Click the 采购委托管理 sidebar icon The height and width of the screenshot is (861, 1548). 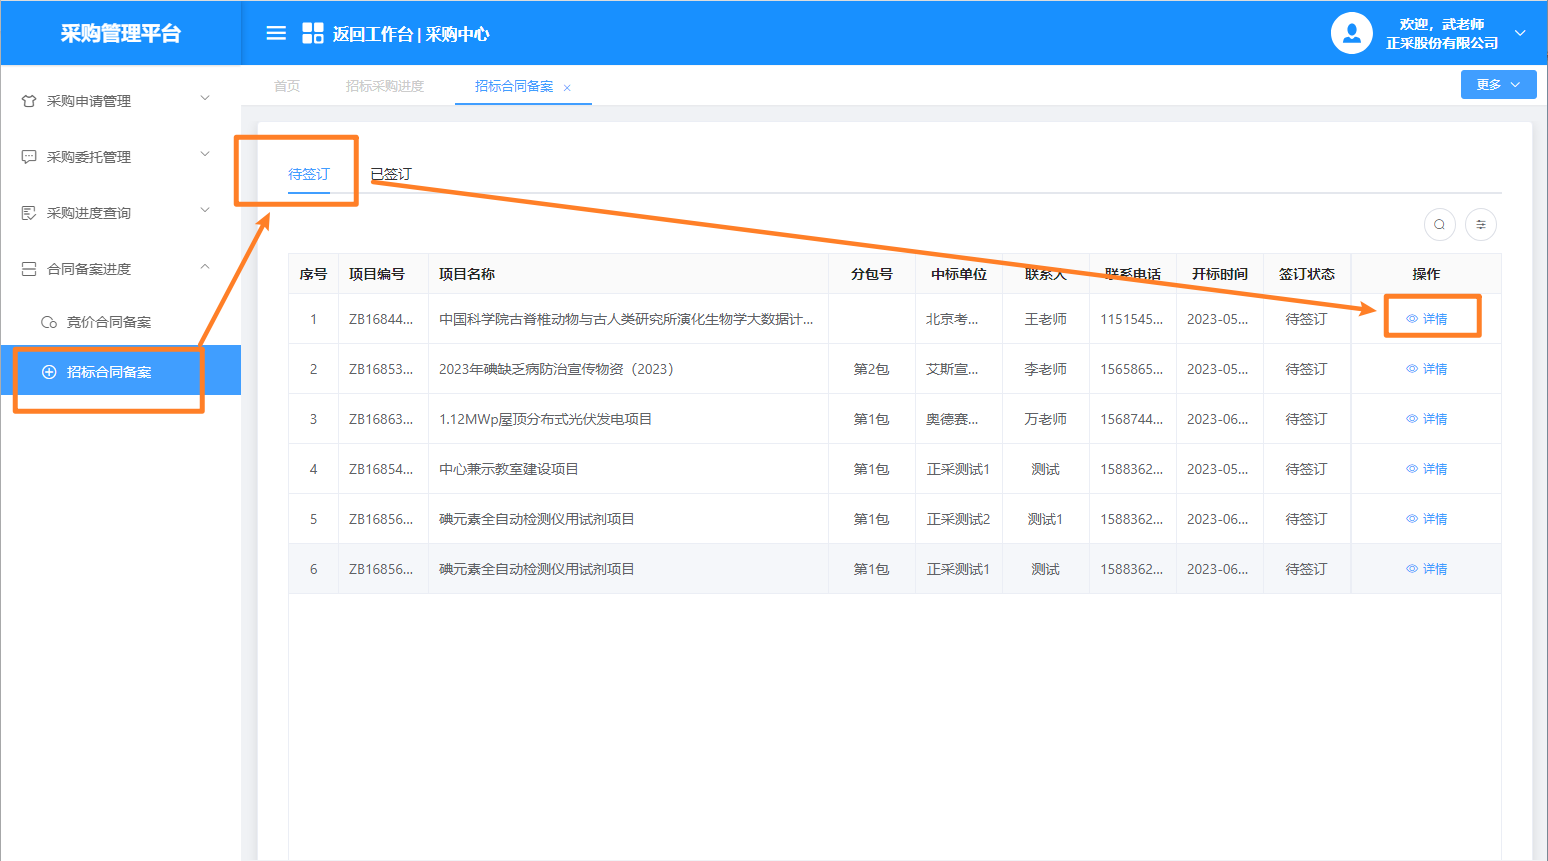(x=29, y=157)
